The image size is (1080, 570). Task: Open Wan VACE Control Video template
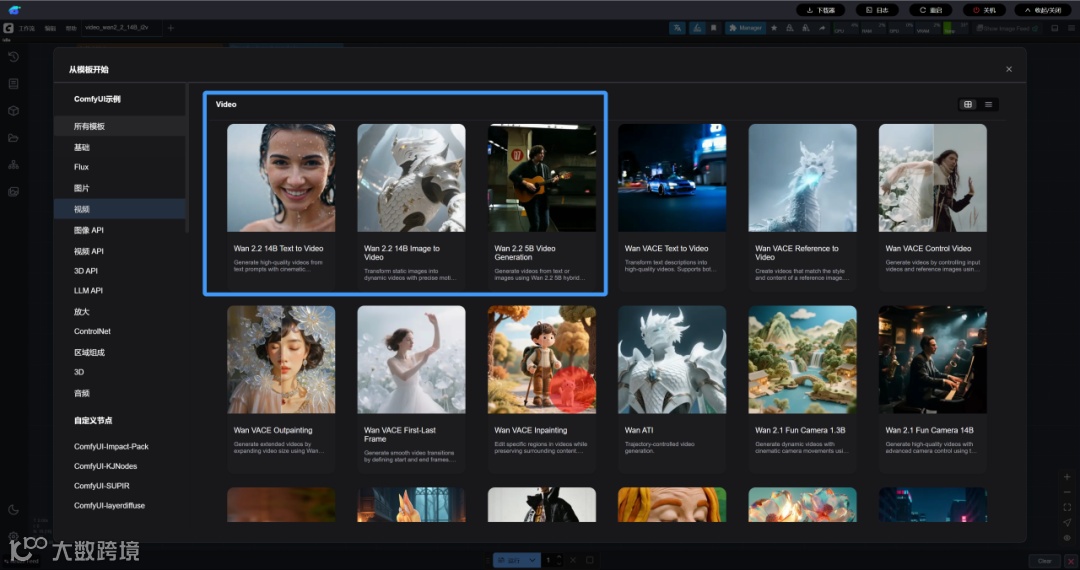(x=933, y=206)
